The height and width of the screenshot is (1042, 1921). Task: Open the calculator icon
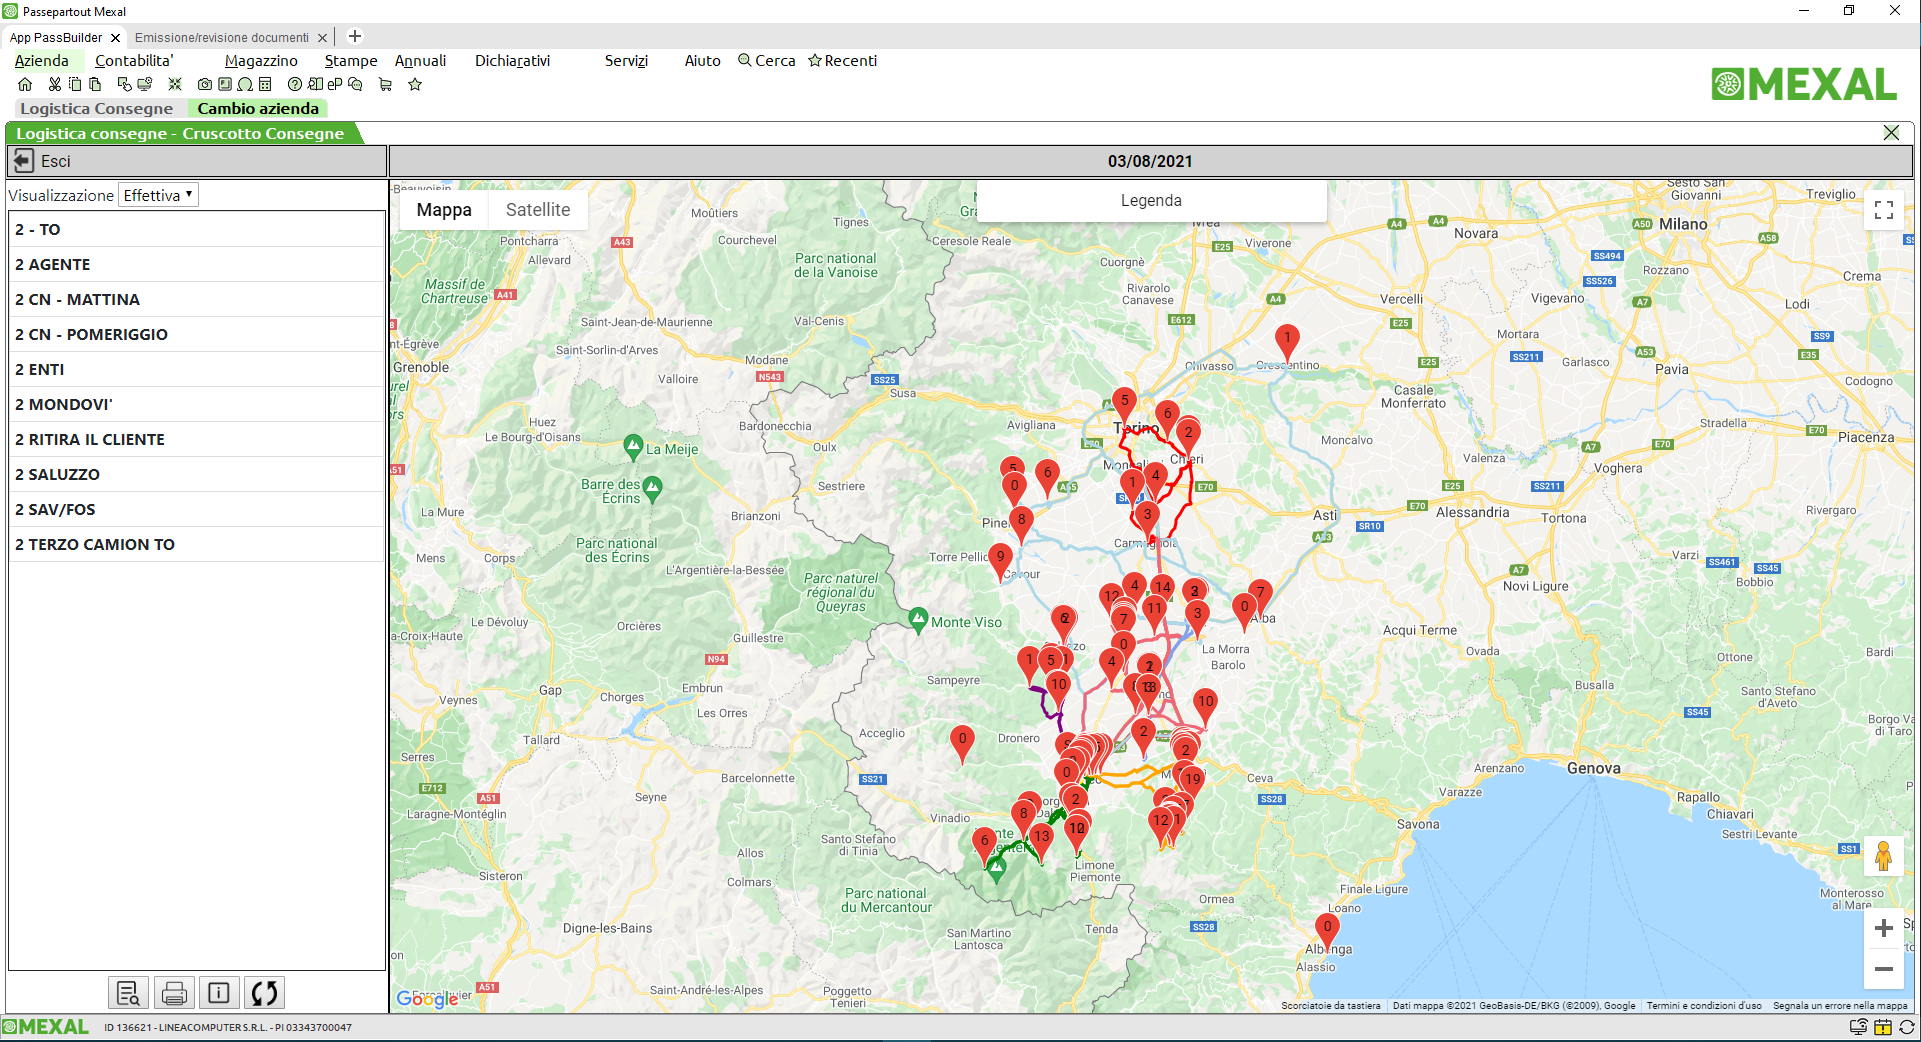(265, 85)
